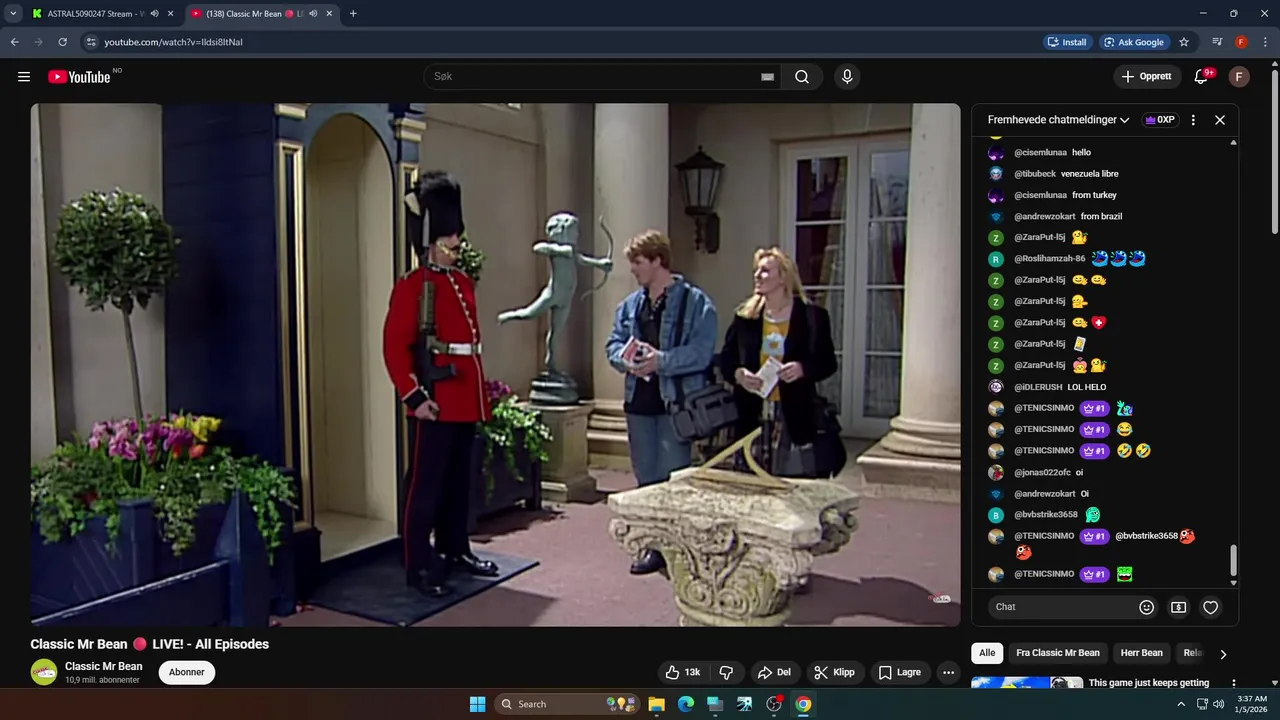Click the page vertical scrollbar
1280x720 pixels.
tap(1274, 150)
